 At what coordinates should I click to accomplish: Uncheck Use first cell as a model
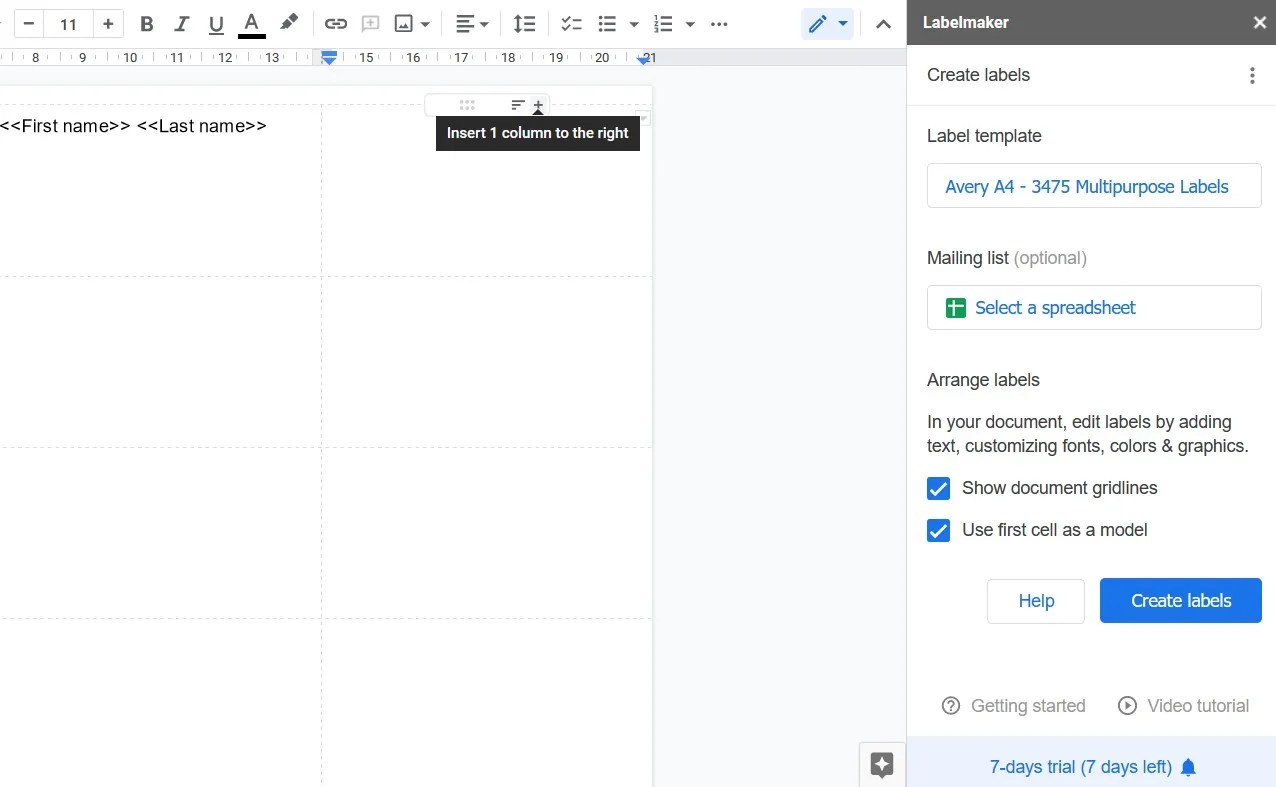pyautogui.click(x=938, y=531)
